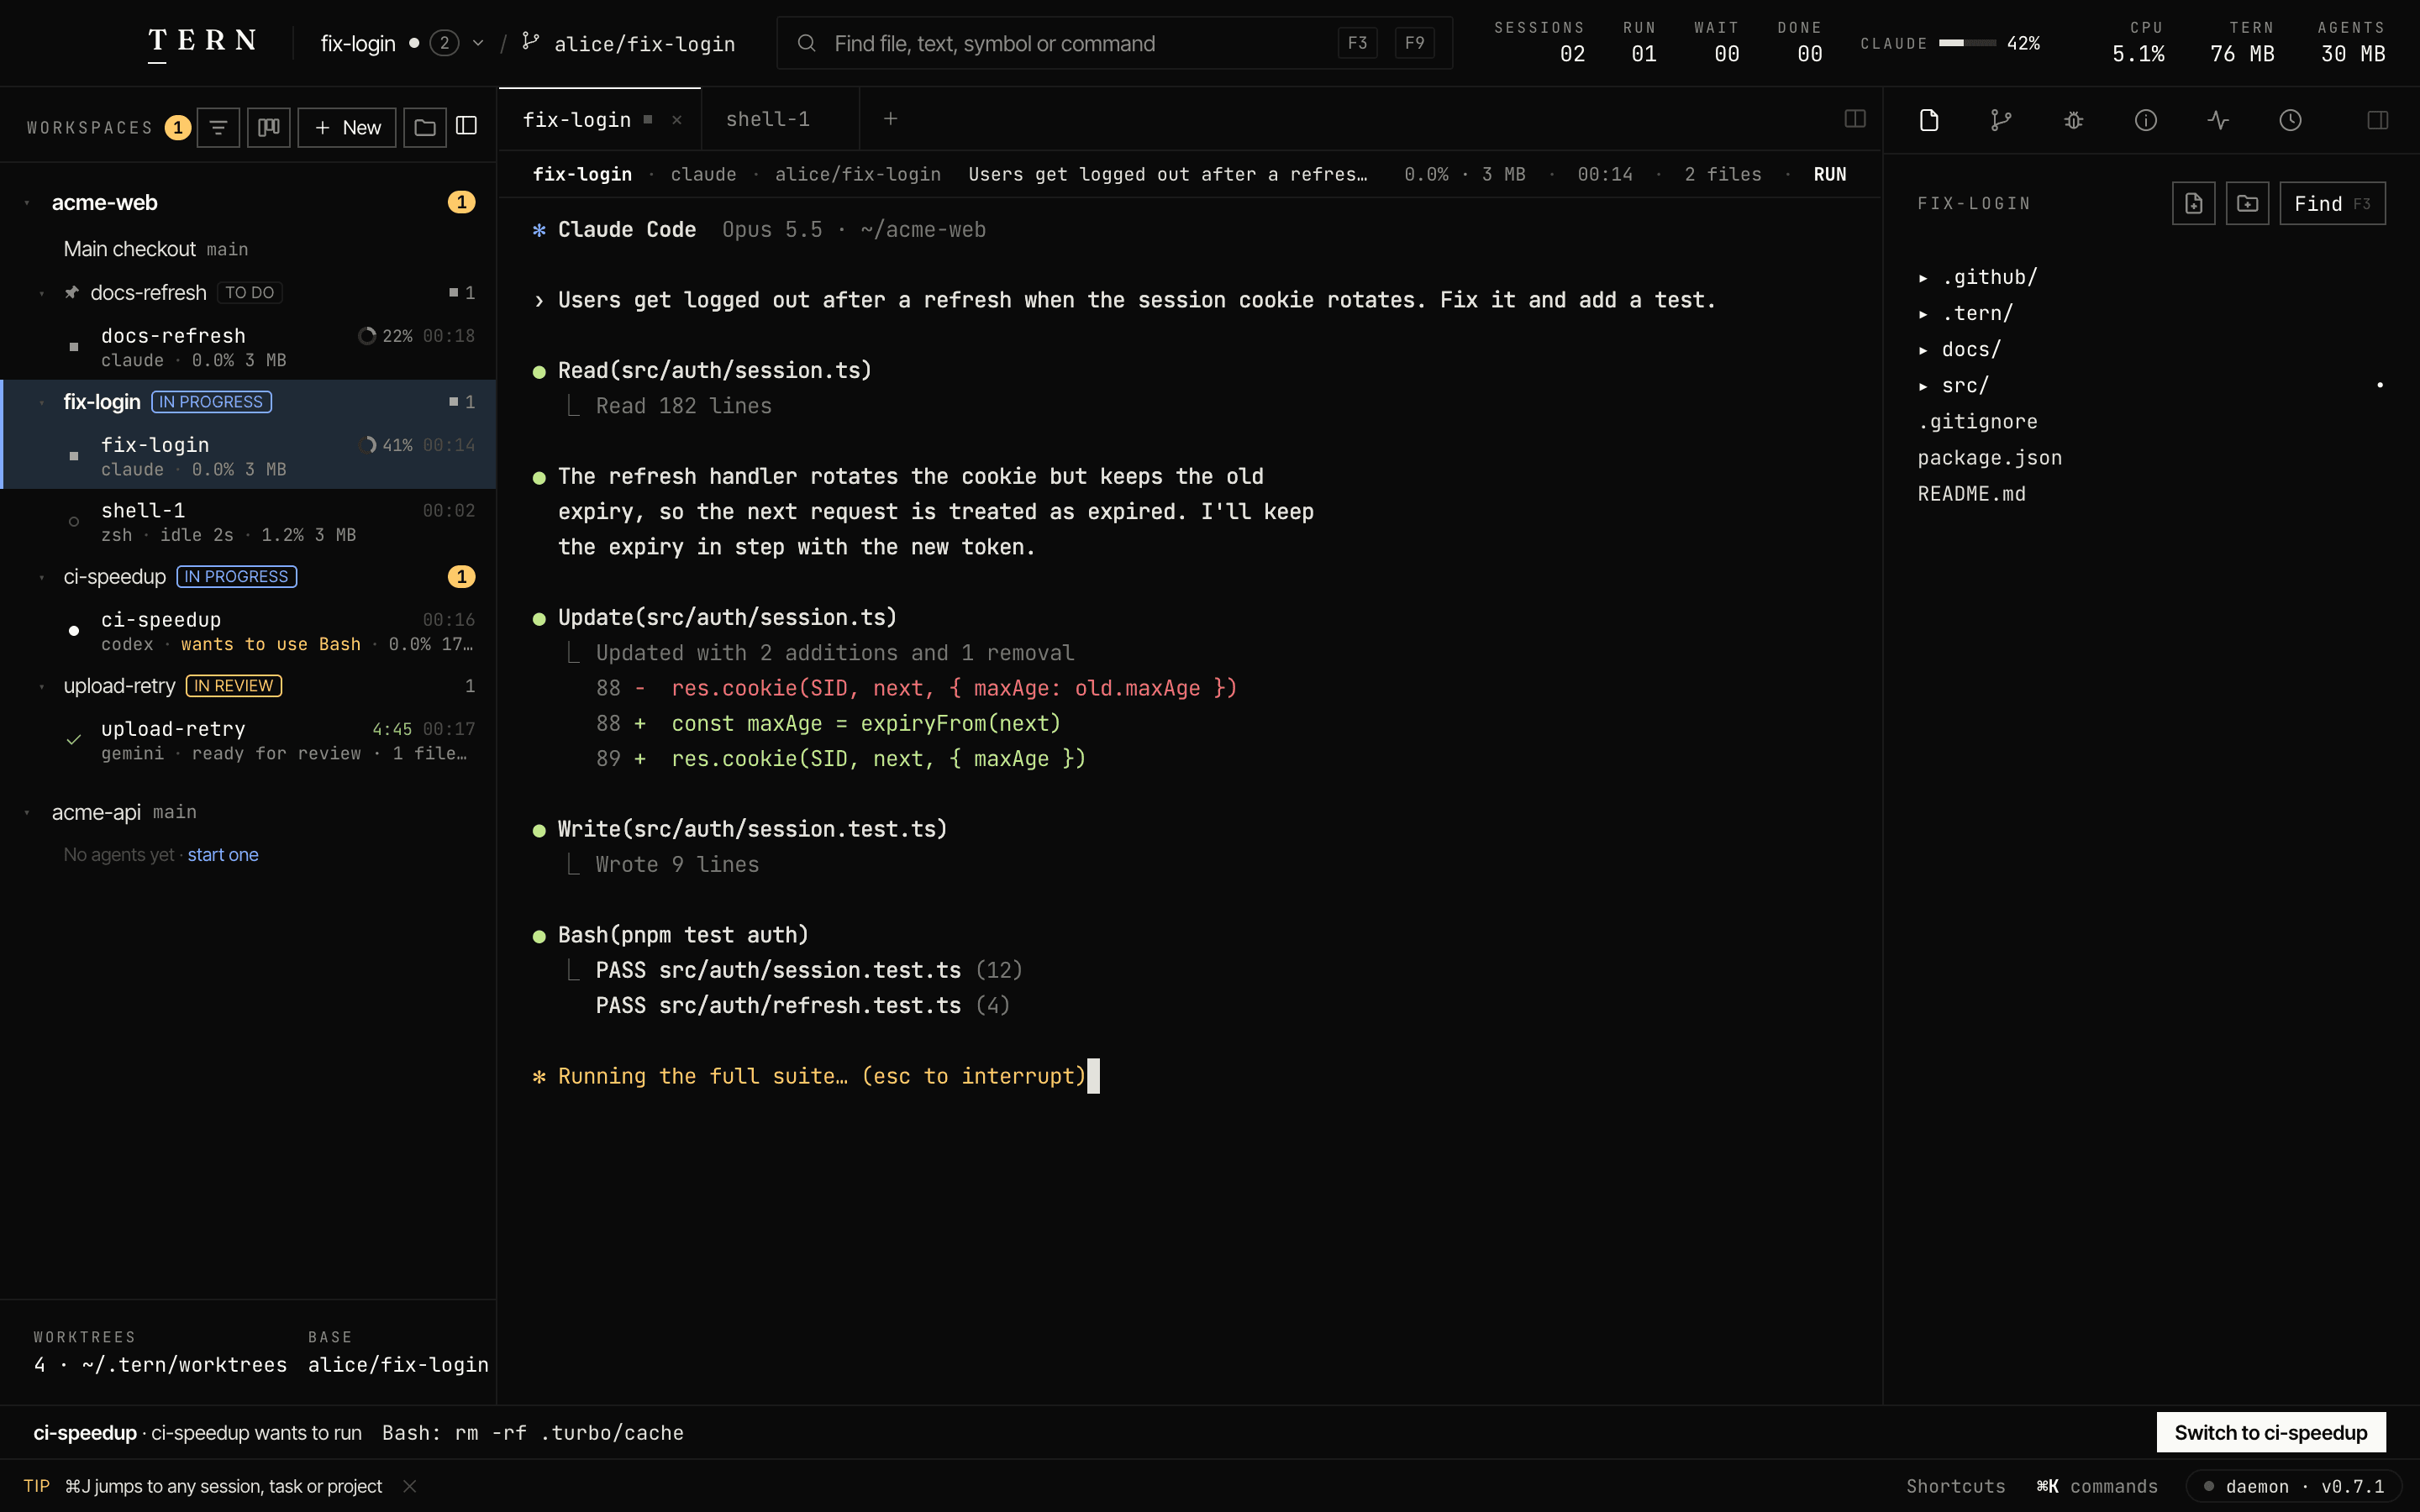
Task: Close the fix-login tab
Action: 677,120
